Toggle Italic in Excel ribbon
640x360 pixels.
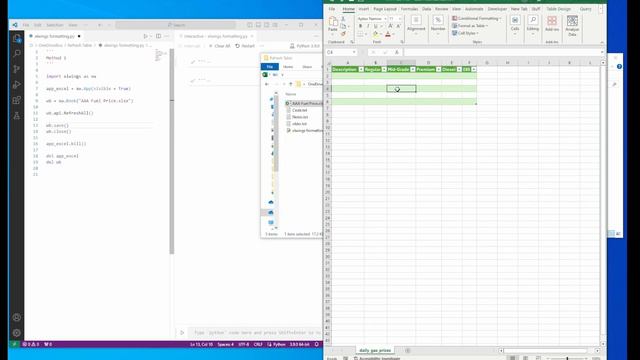pyautogui.click(x=368, y=26)
